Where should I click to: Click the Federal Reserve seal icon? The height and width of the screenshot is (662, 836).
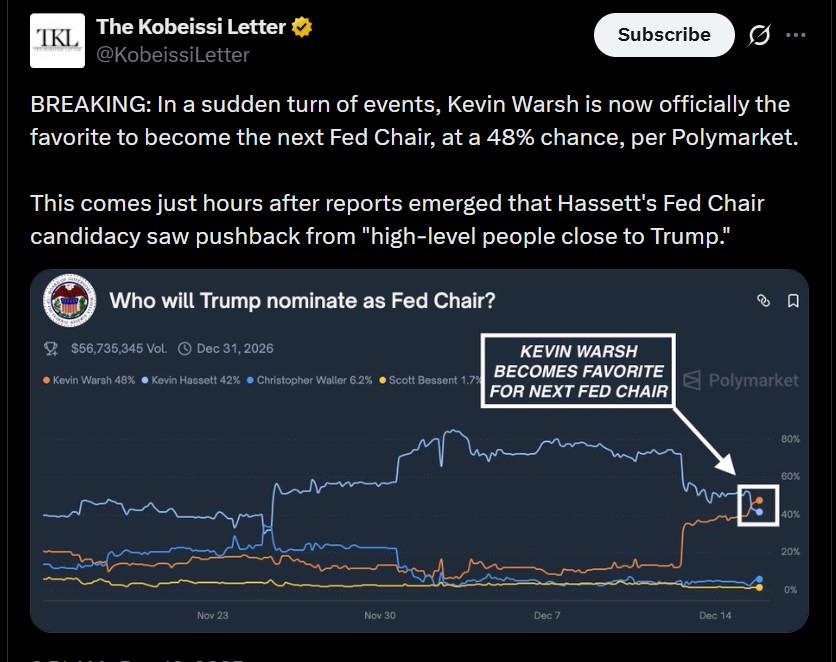pos(71,300)
